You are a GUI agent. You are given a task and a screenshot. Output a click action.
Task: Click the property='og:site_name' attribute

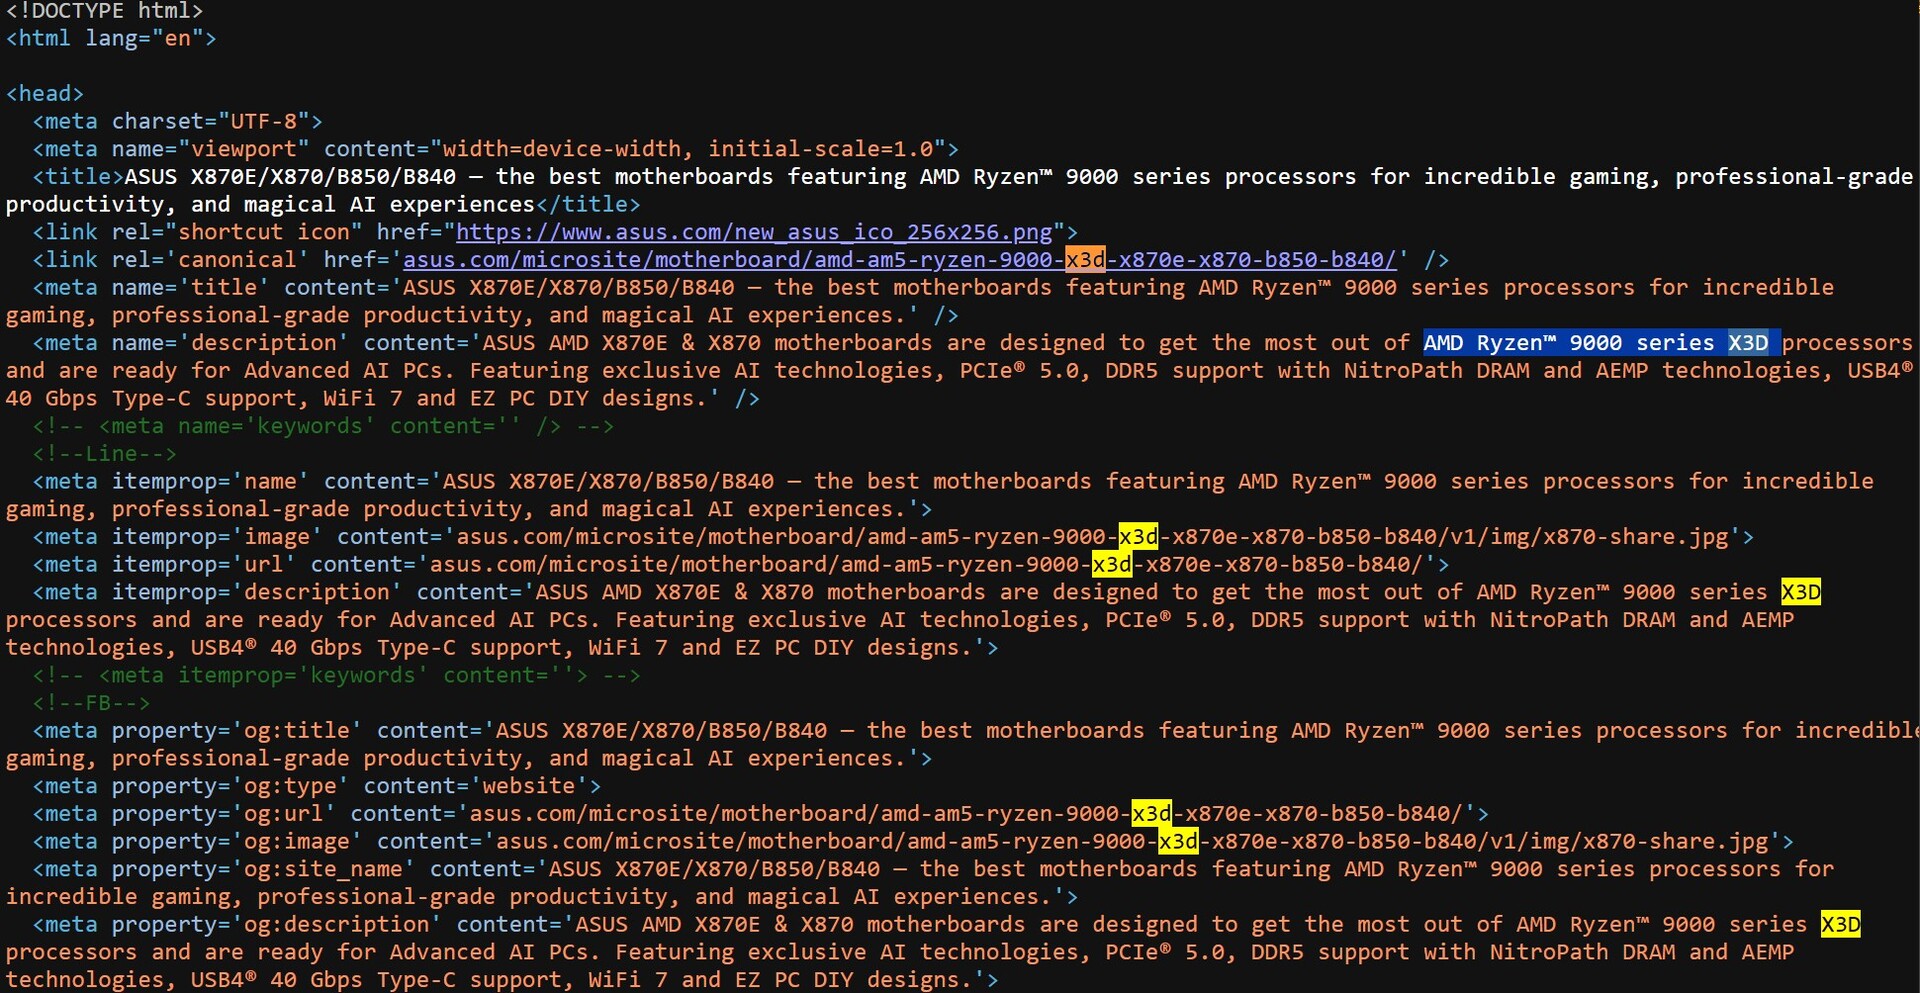[263, 870]
